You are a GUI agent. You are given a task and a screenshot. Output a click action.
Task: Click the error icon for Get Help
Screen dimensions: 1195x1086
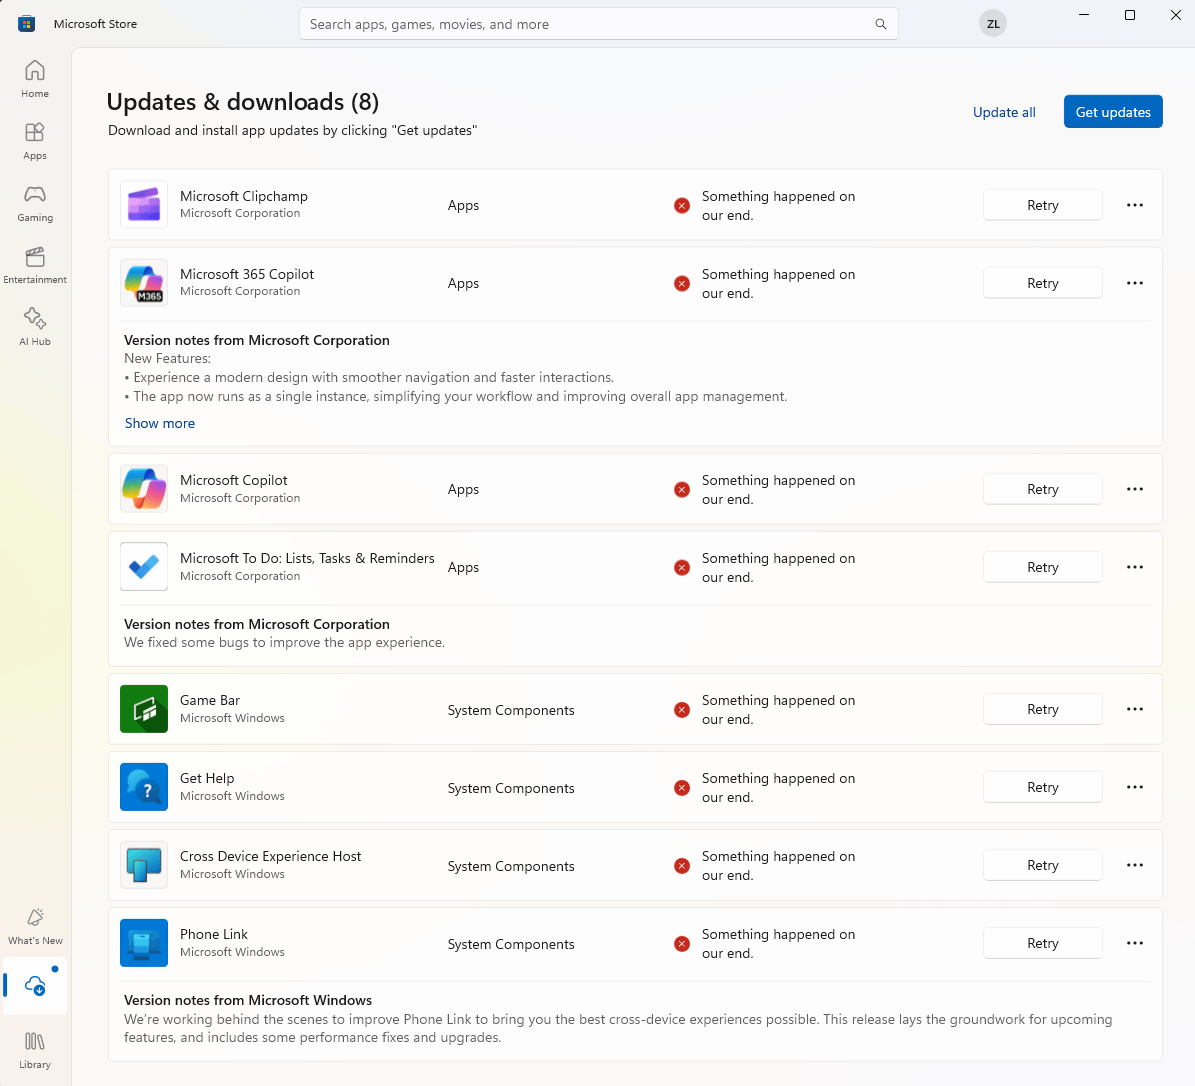coord(682,788)
